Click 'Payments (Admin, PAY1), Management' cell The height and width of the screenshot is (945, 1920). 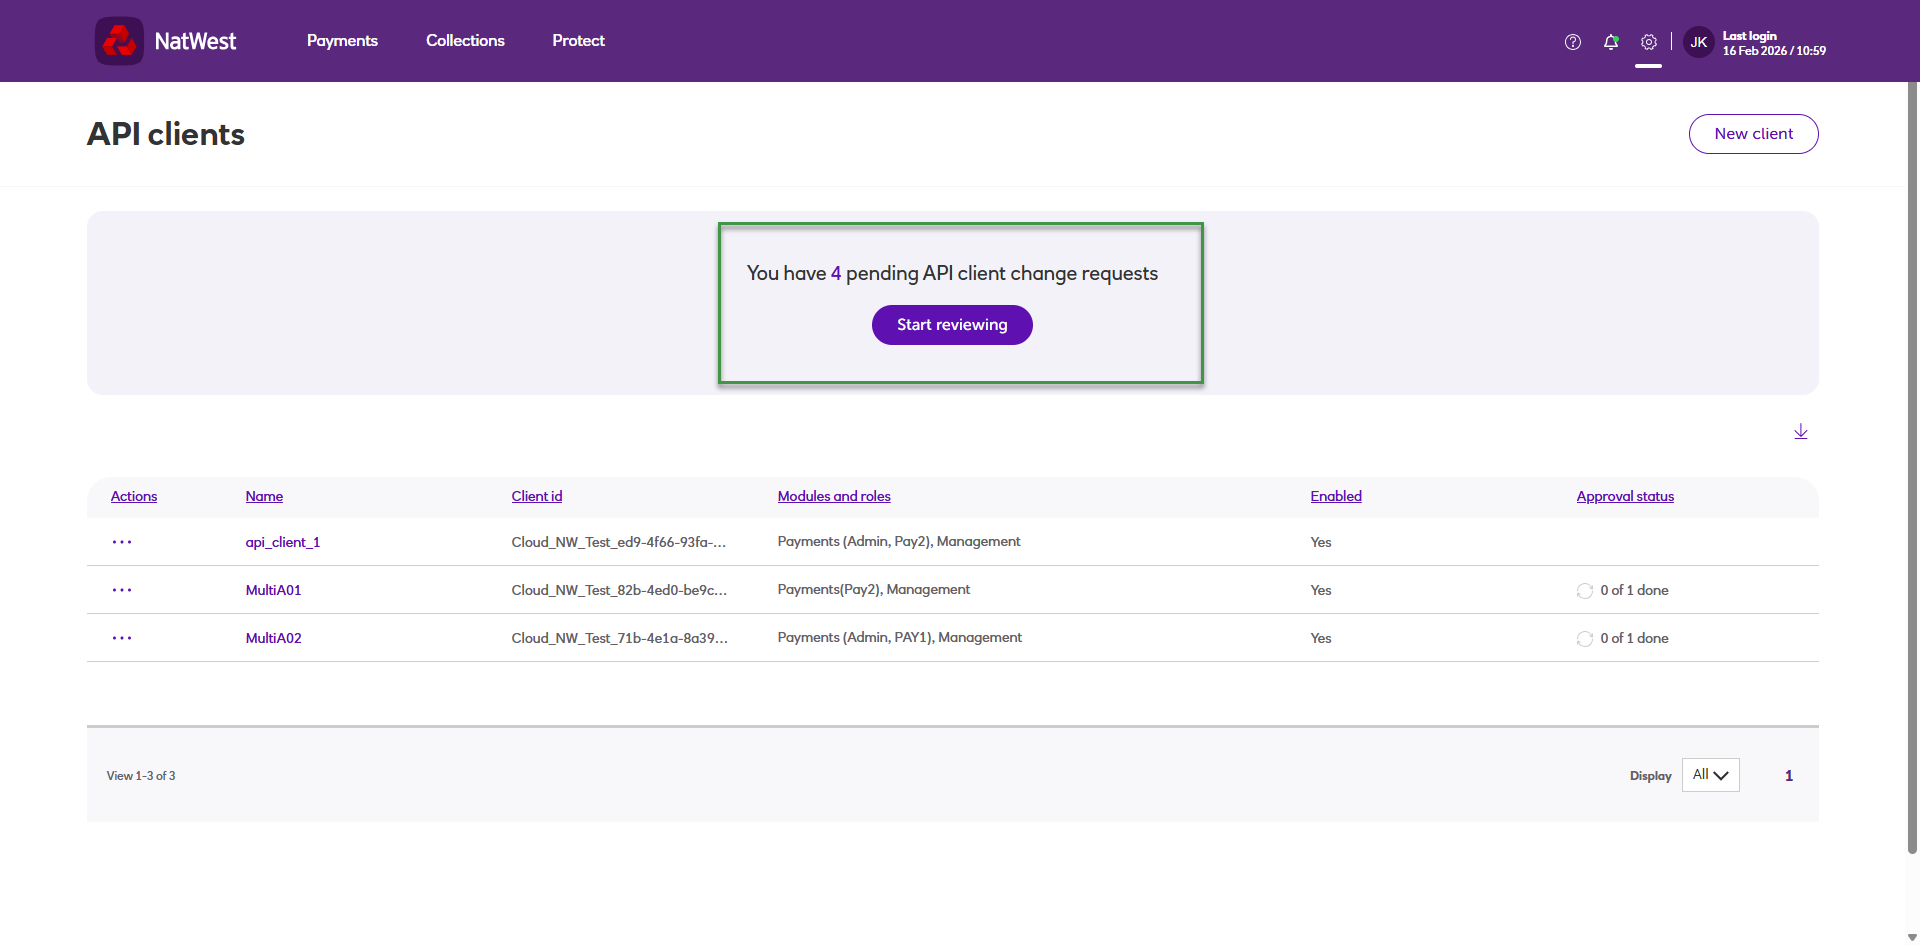pyautogui.click(x=900, y=638)
